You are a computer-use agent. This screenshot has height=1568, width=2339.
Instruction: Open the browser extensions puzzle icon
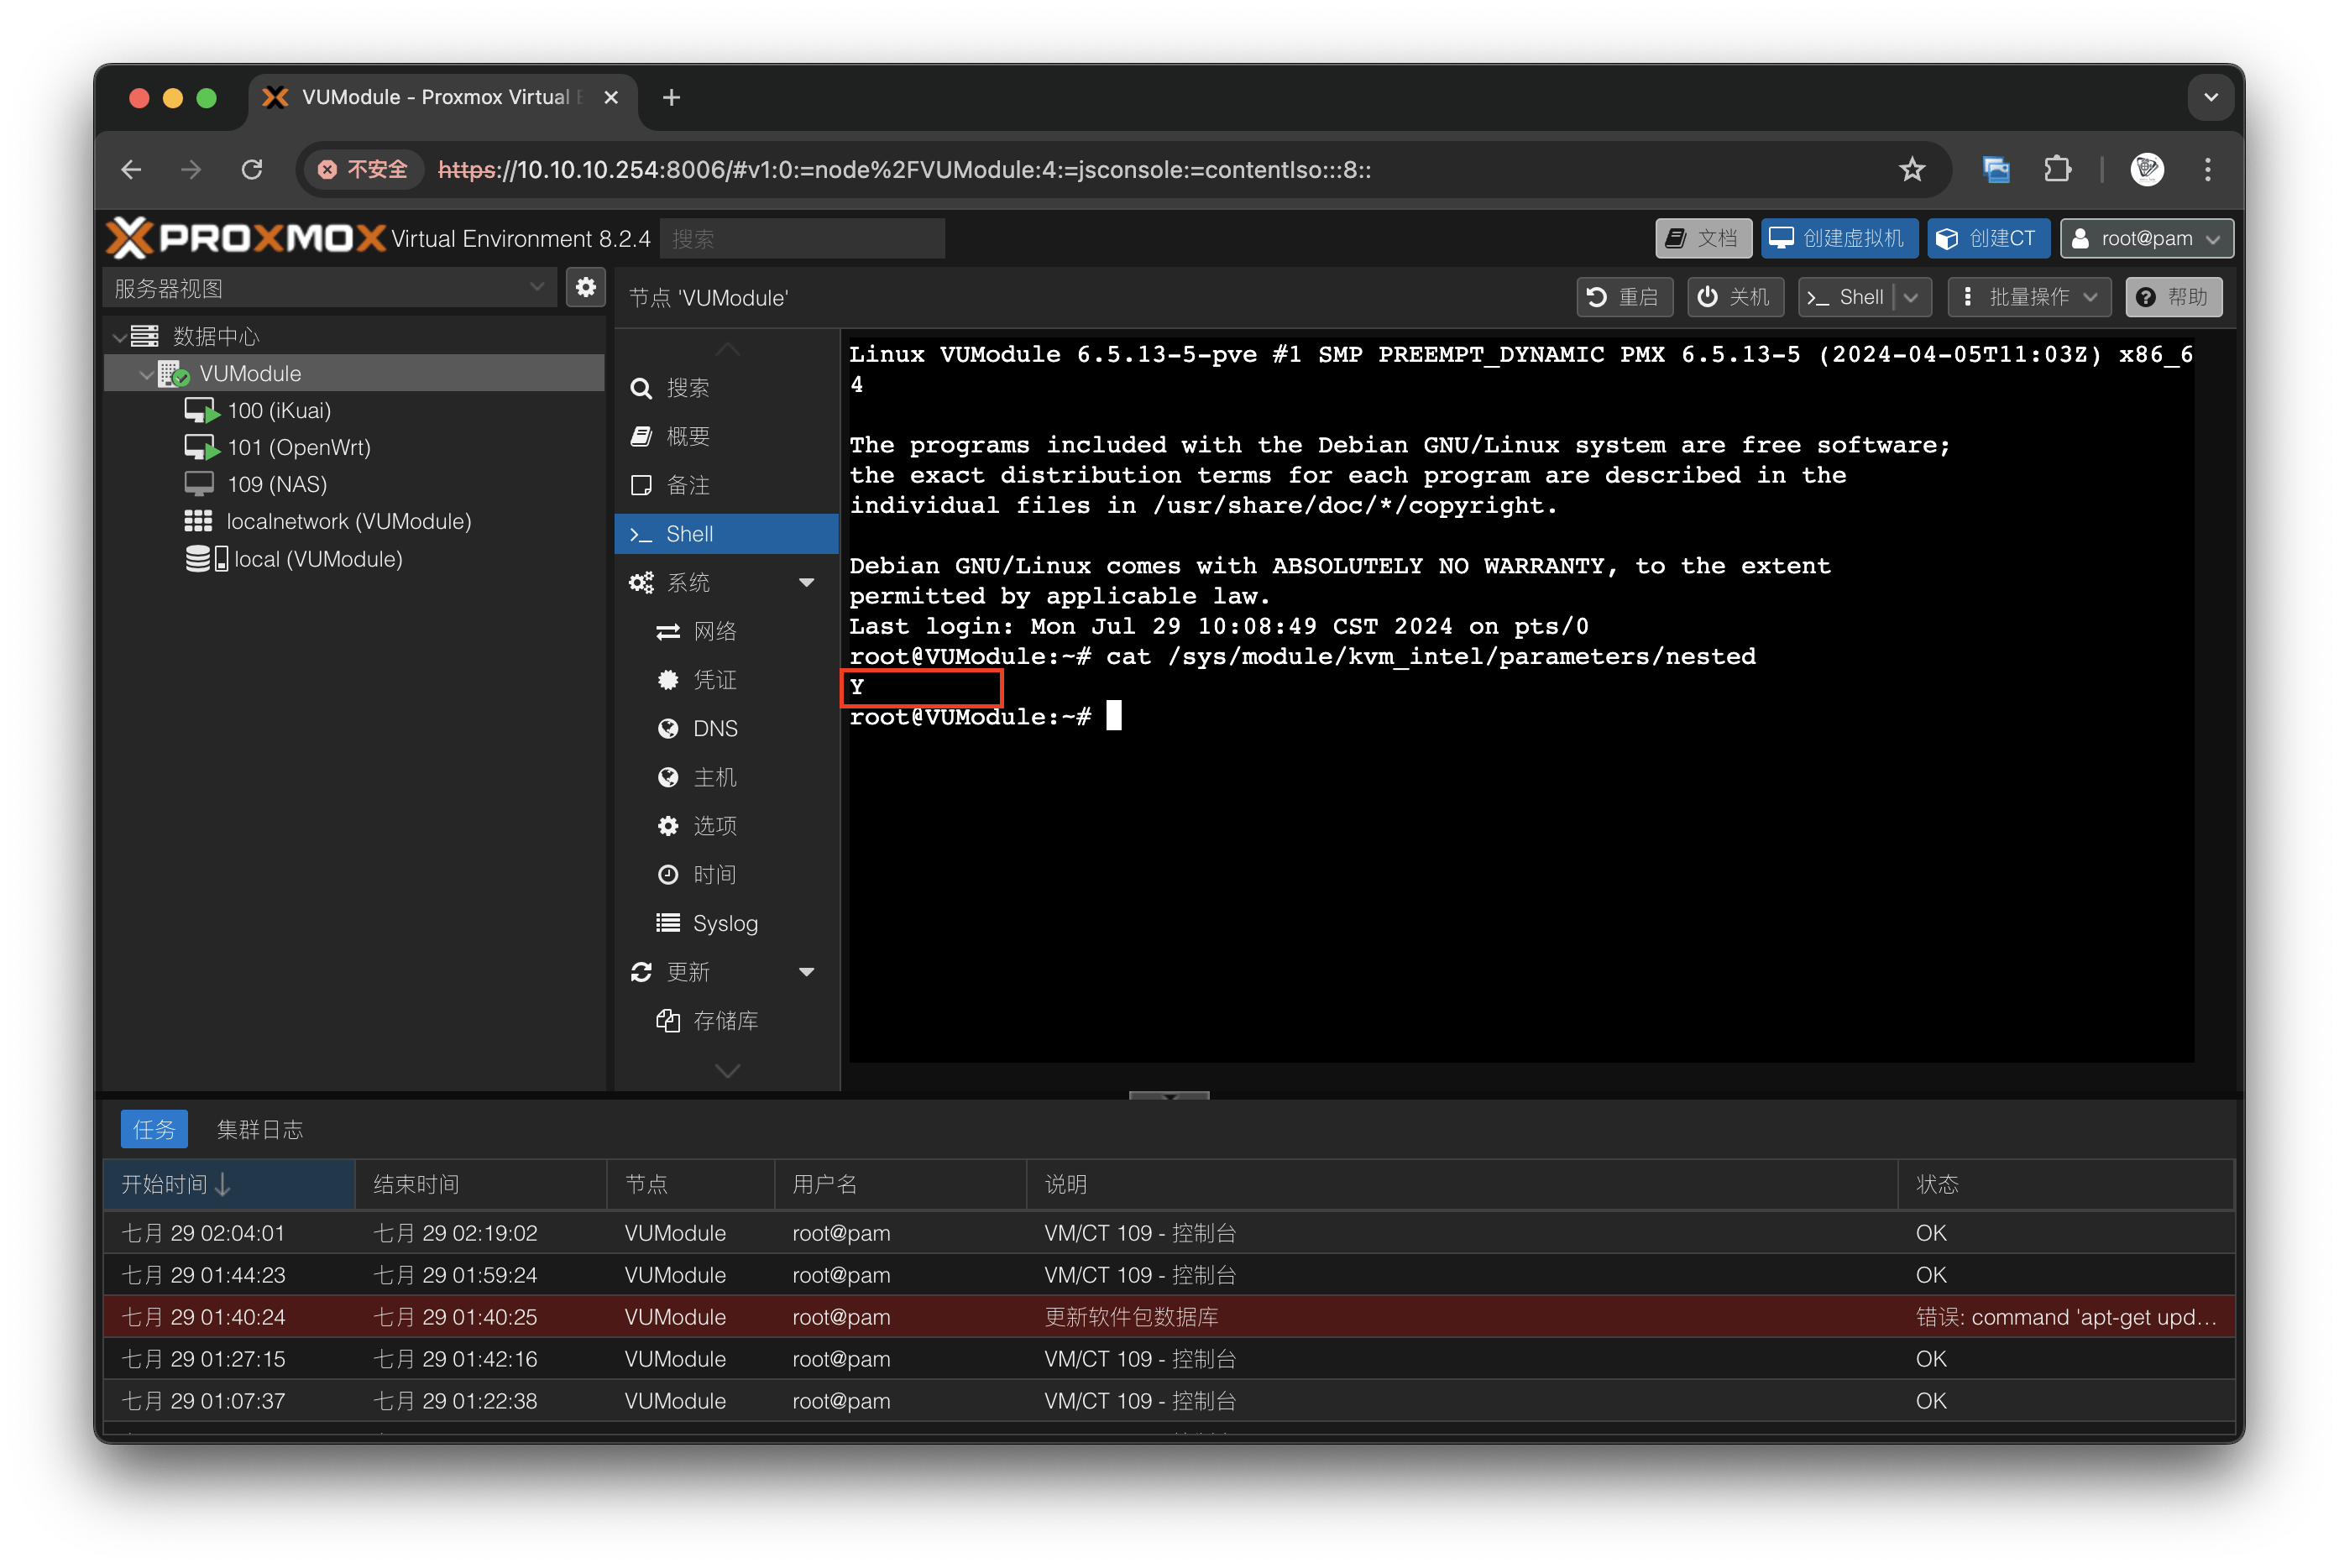point(2057,170)
